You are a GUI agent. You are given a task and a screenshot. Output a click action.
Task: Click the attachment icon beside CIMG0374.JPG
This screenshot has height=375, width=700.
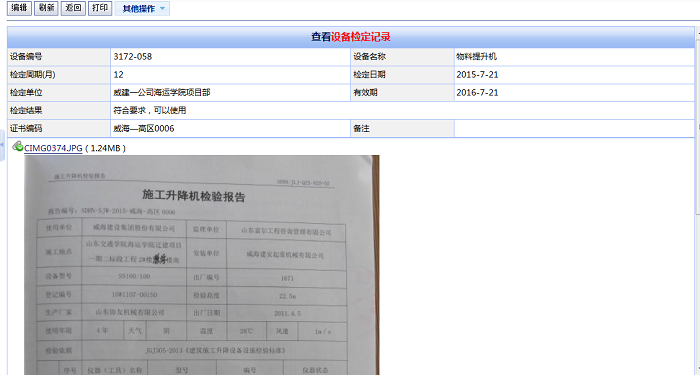[x=18, y=146]
